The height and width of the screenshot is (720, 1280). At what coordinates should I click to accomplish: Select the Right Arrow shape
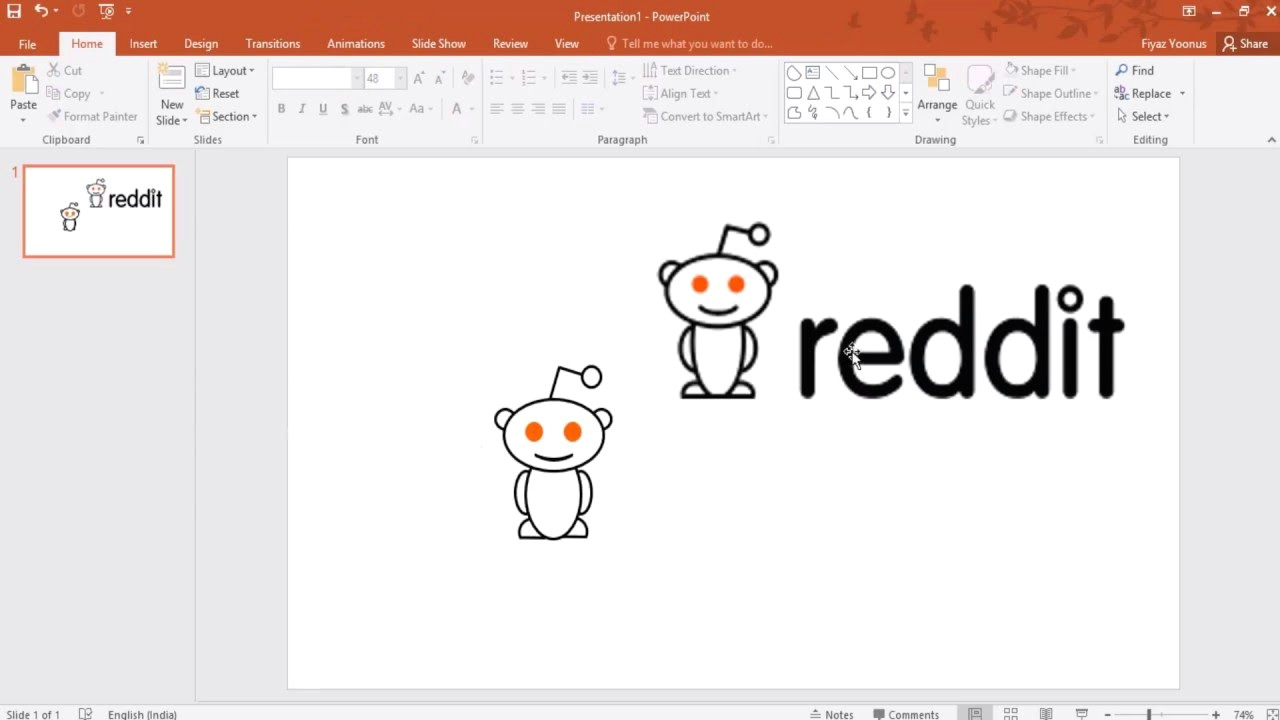[x=869, y=93]
